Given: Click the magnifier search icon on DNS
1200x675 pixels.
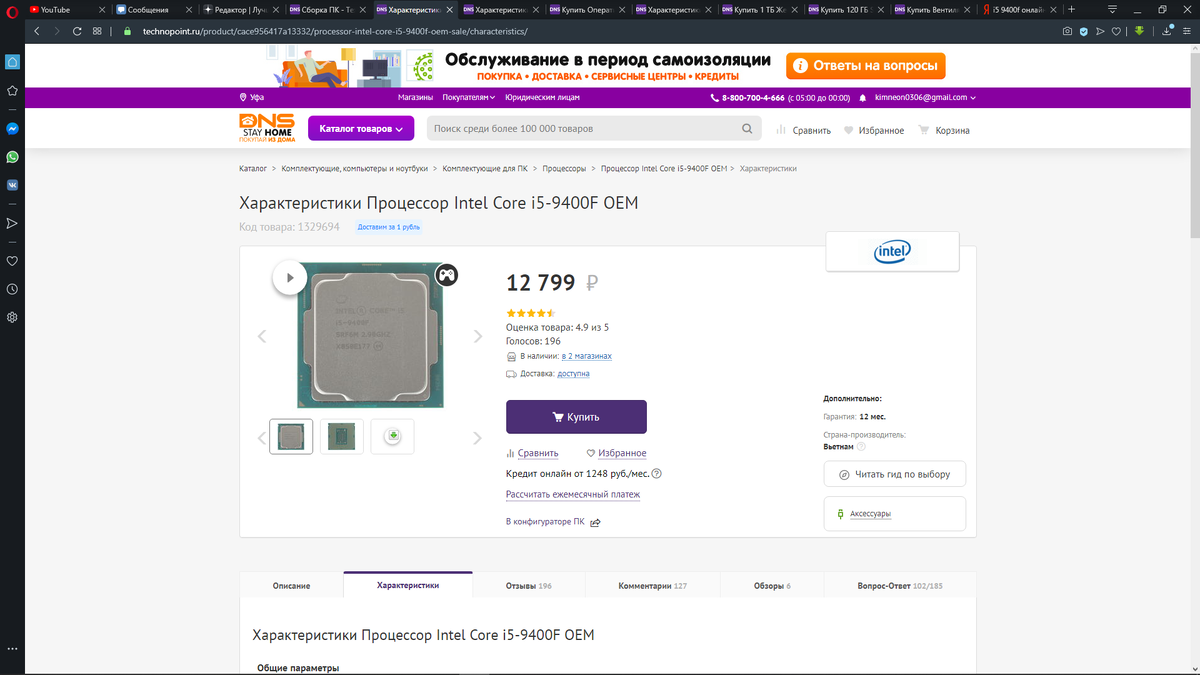Looking at the screenshot, I should (748, 129).
